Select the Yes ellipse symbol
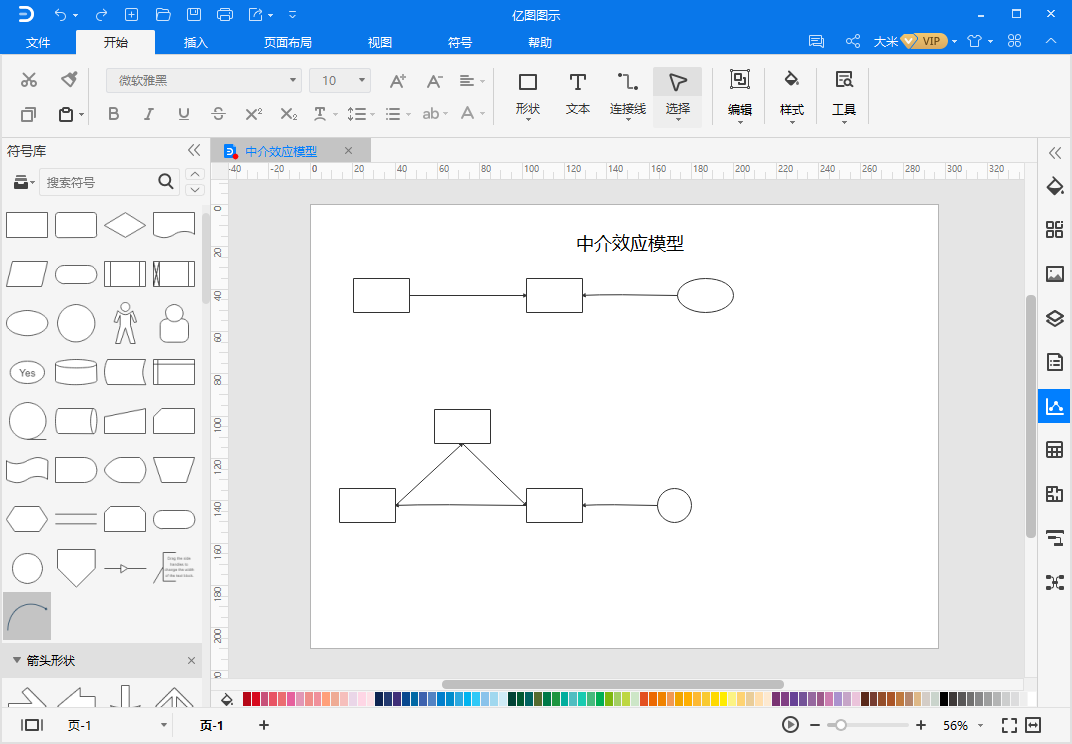Image resolution: width=1072 pixels, height=744 pixels. pyautogui.click(x=27, y=373)
